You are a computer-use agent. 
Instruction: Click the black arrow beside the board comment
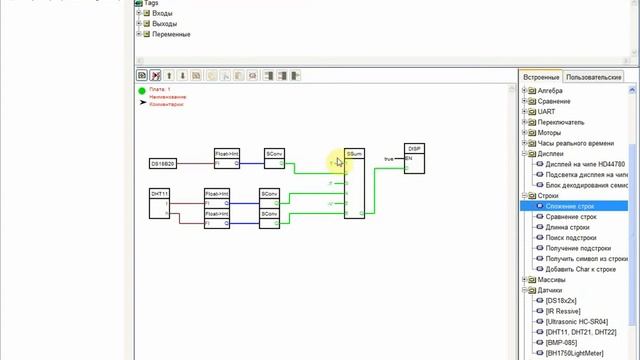point(143,102)
